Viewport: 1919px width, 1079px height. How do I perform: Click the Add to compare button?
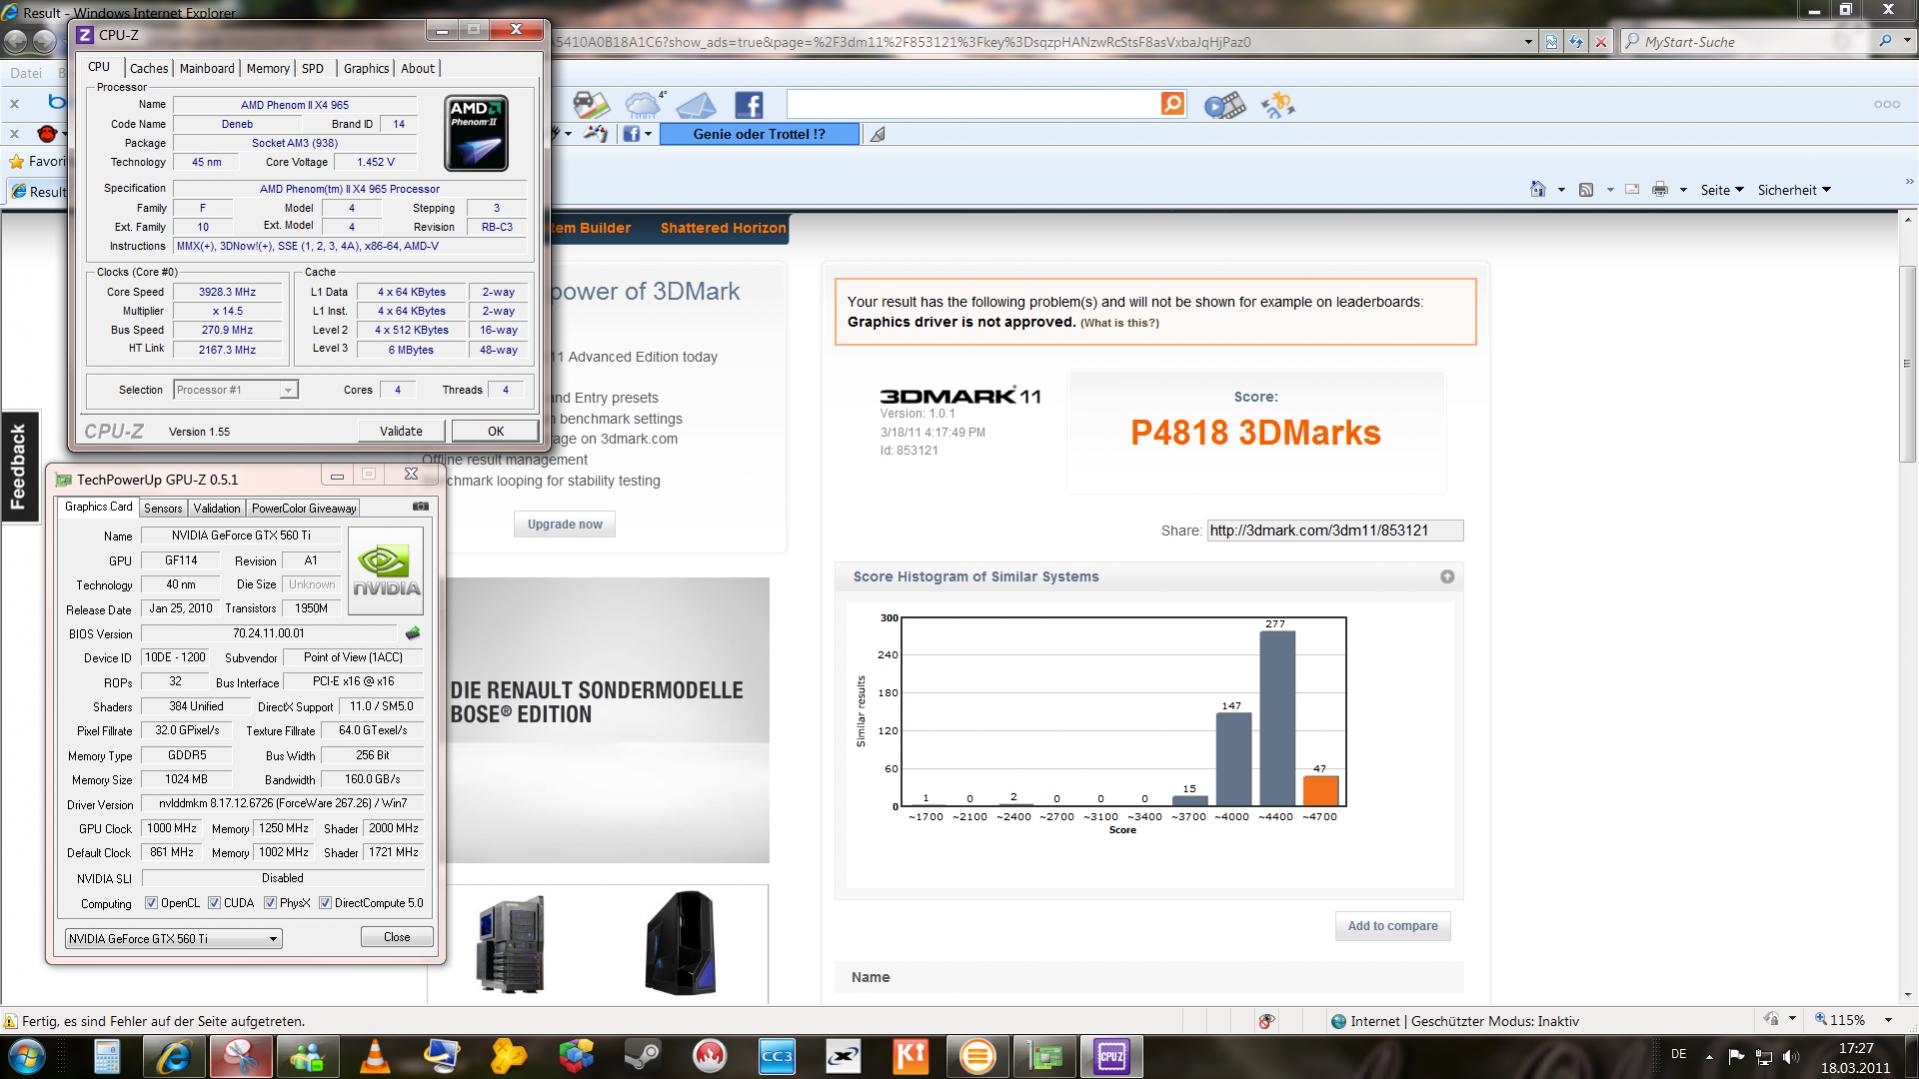[x=1392, y=926]
